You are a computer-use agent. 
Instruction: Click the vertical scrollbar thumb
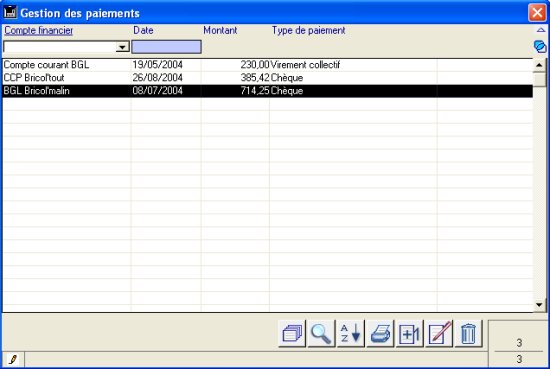pyautogui.click(x=539, y=79)
